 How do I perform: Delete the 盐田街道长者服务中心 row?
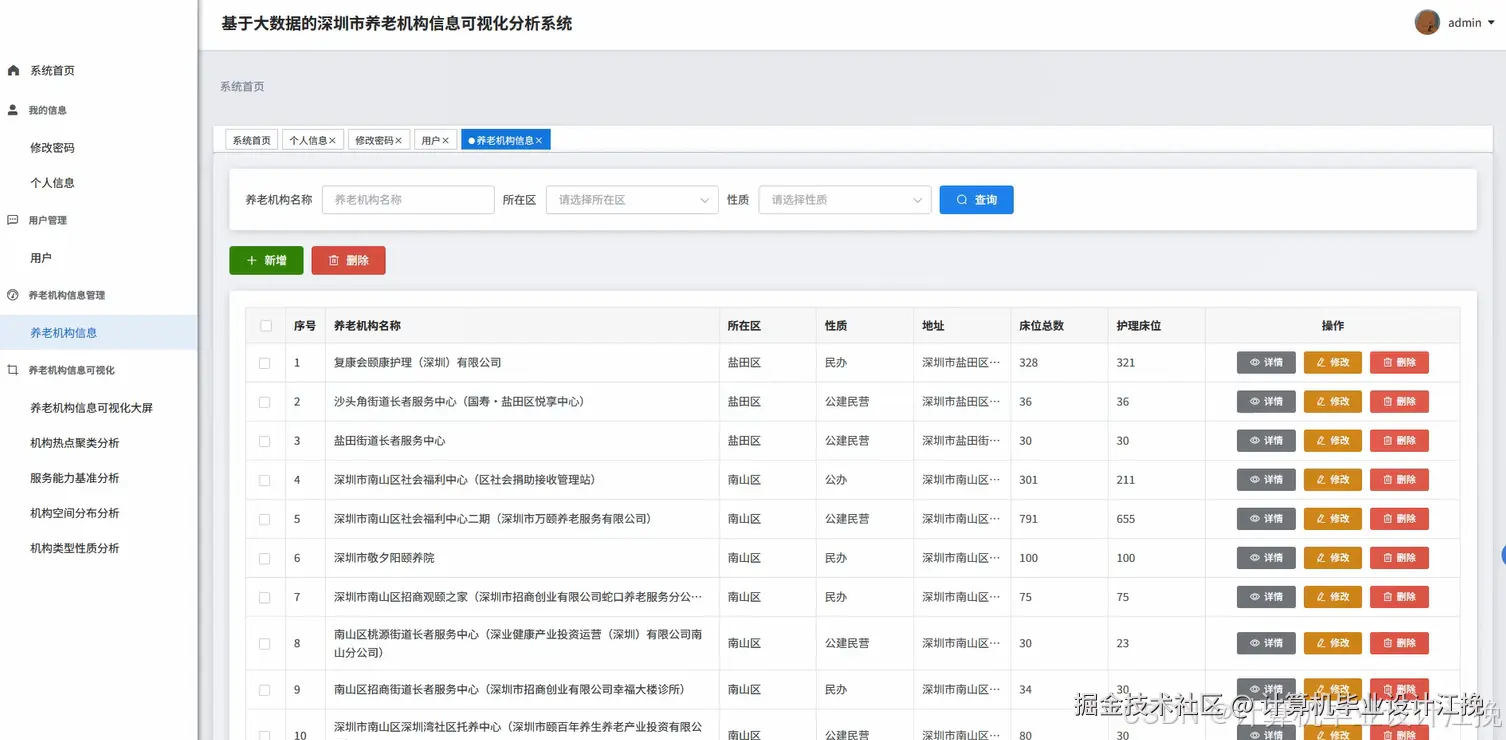click(1399, 441)
